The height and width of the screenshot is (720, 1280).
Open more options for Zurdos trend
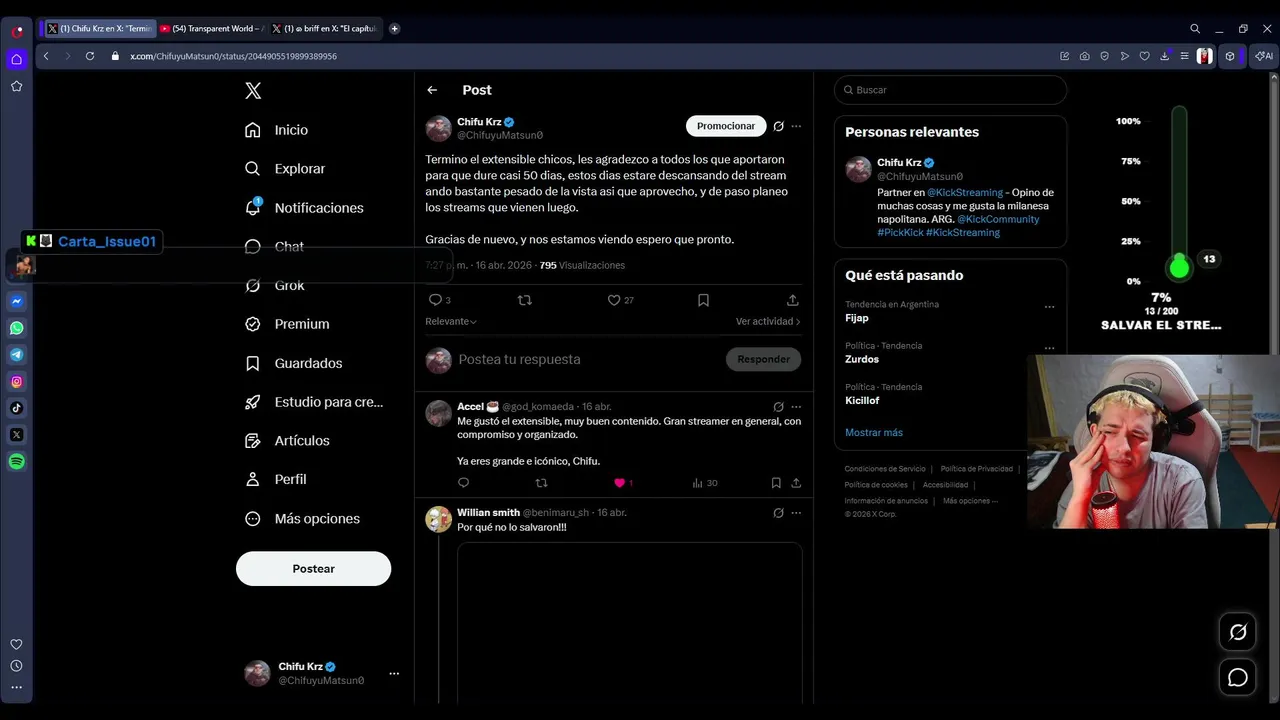point(1049,348)
